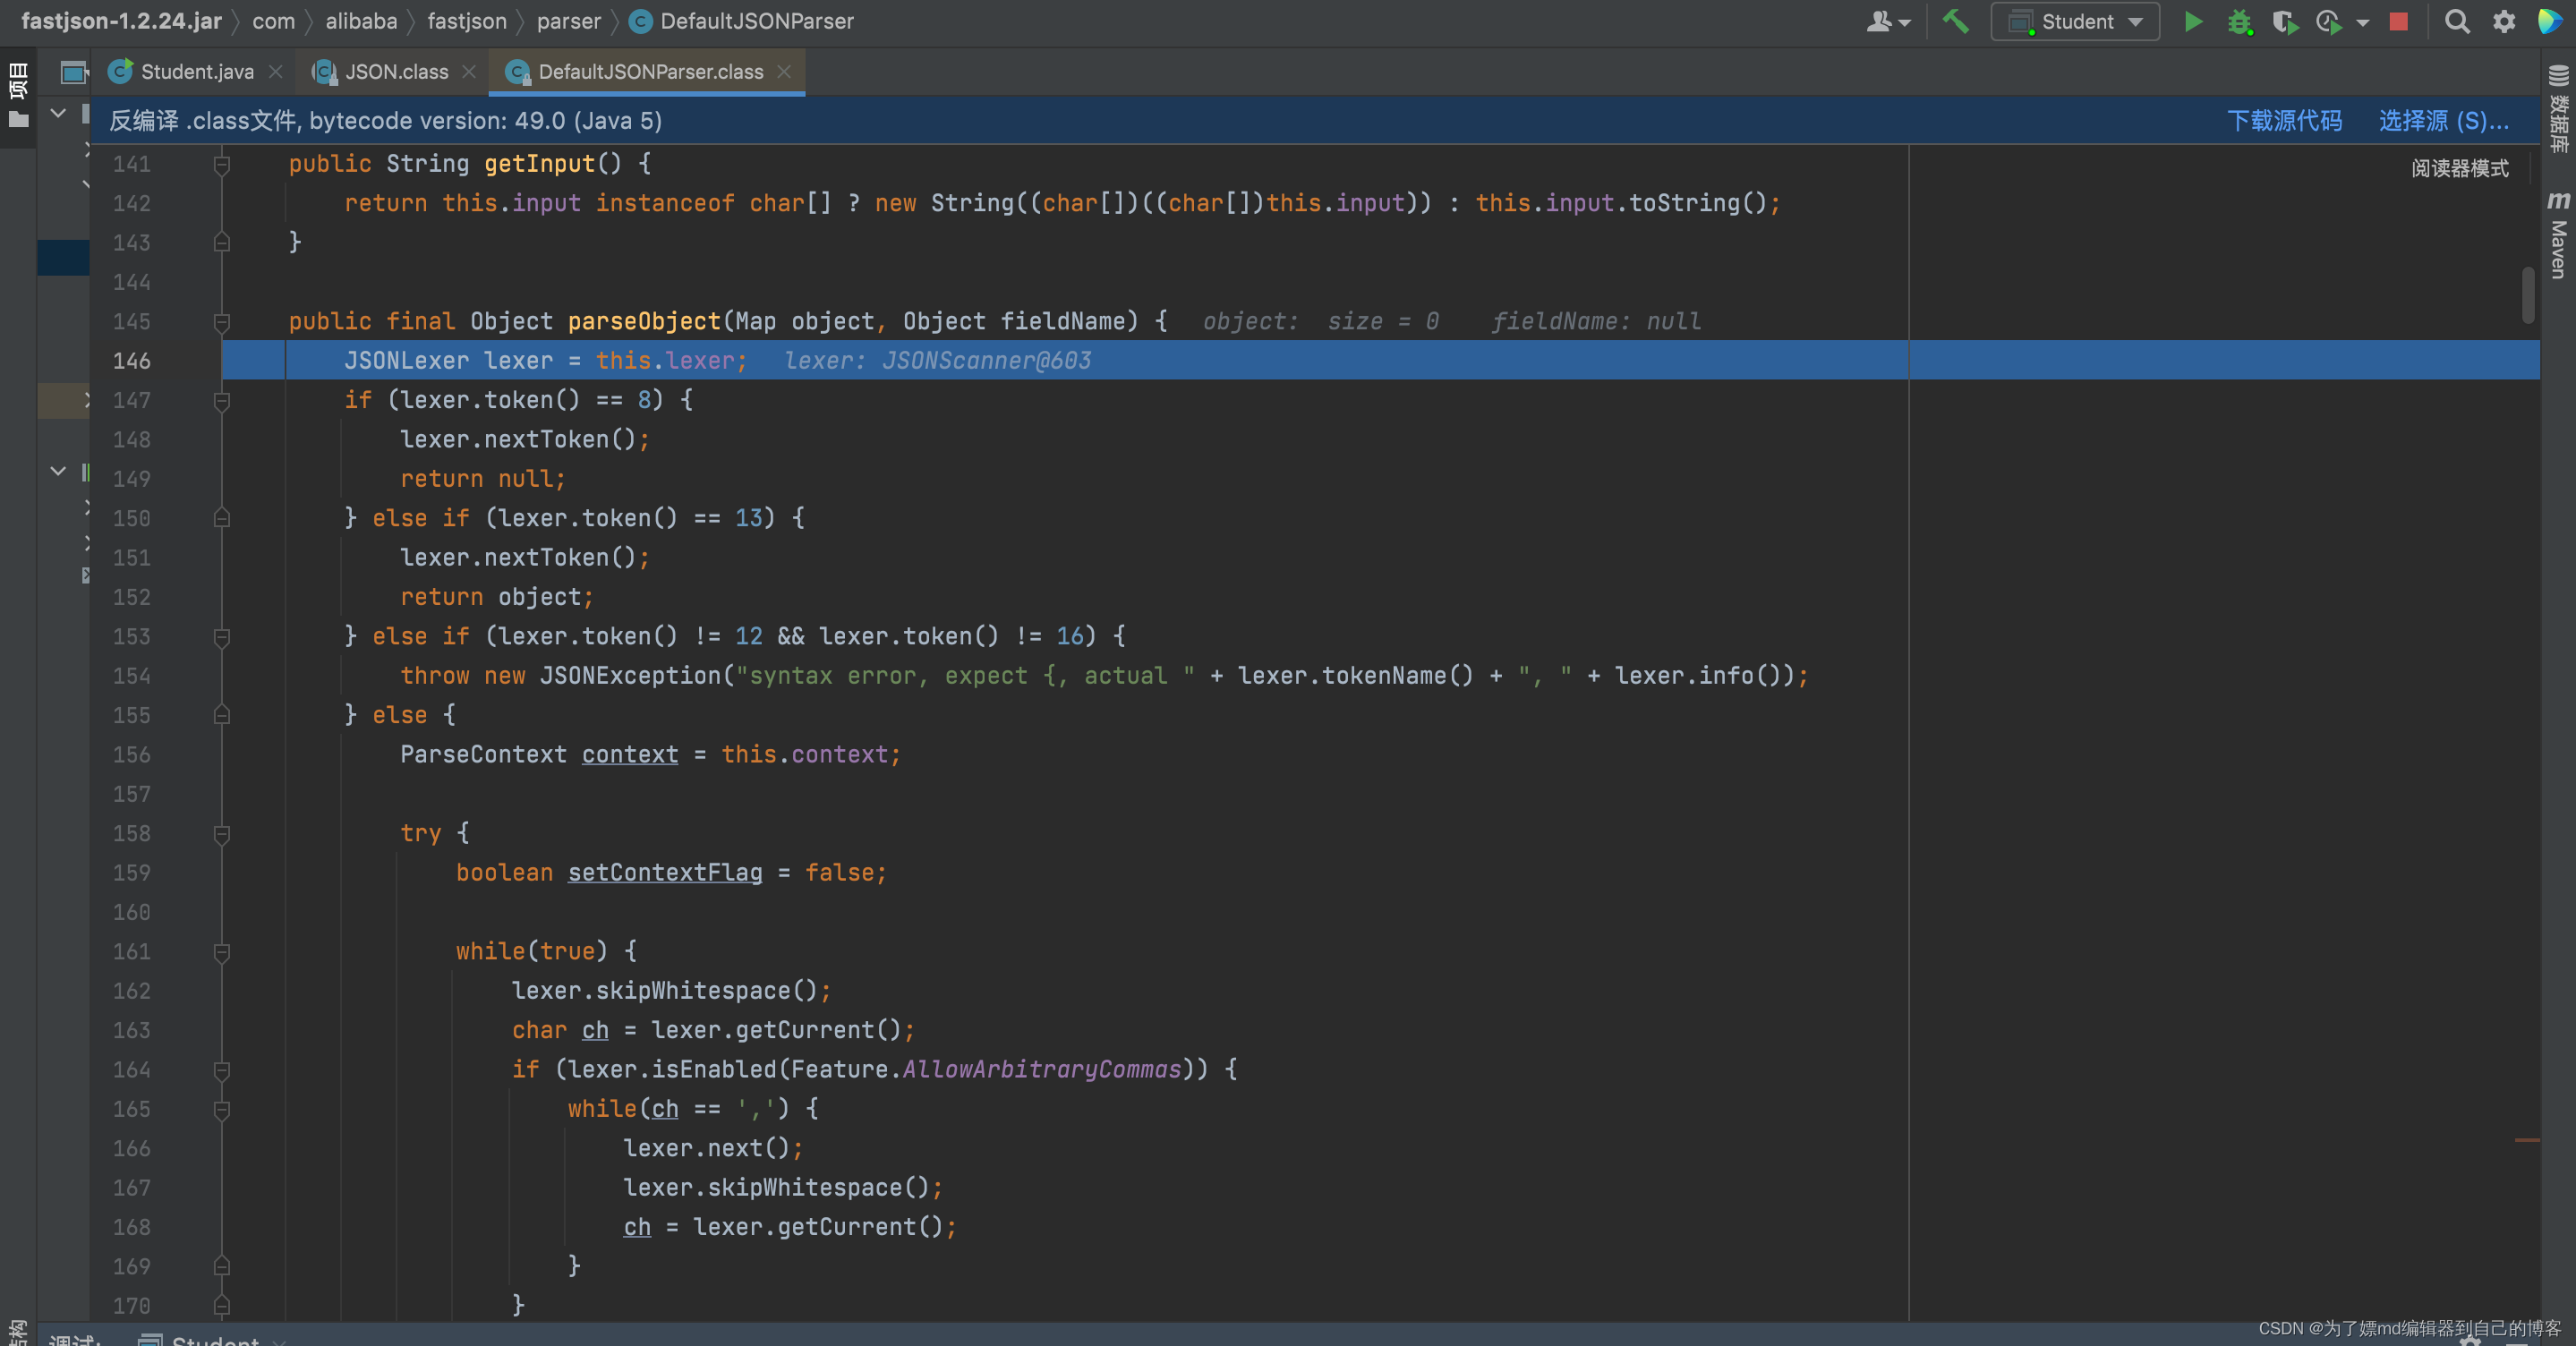Image resolution: width=2576 pixels, height=1346 pixels.
Task: Click the green Run button
Action: click(2192, 22)
